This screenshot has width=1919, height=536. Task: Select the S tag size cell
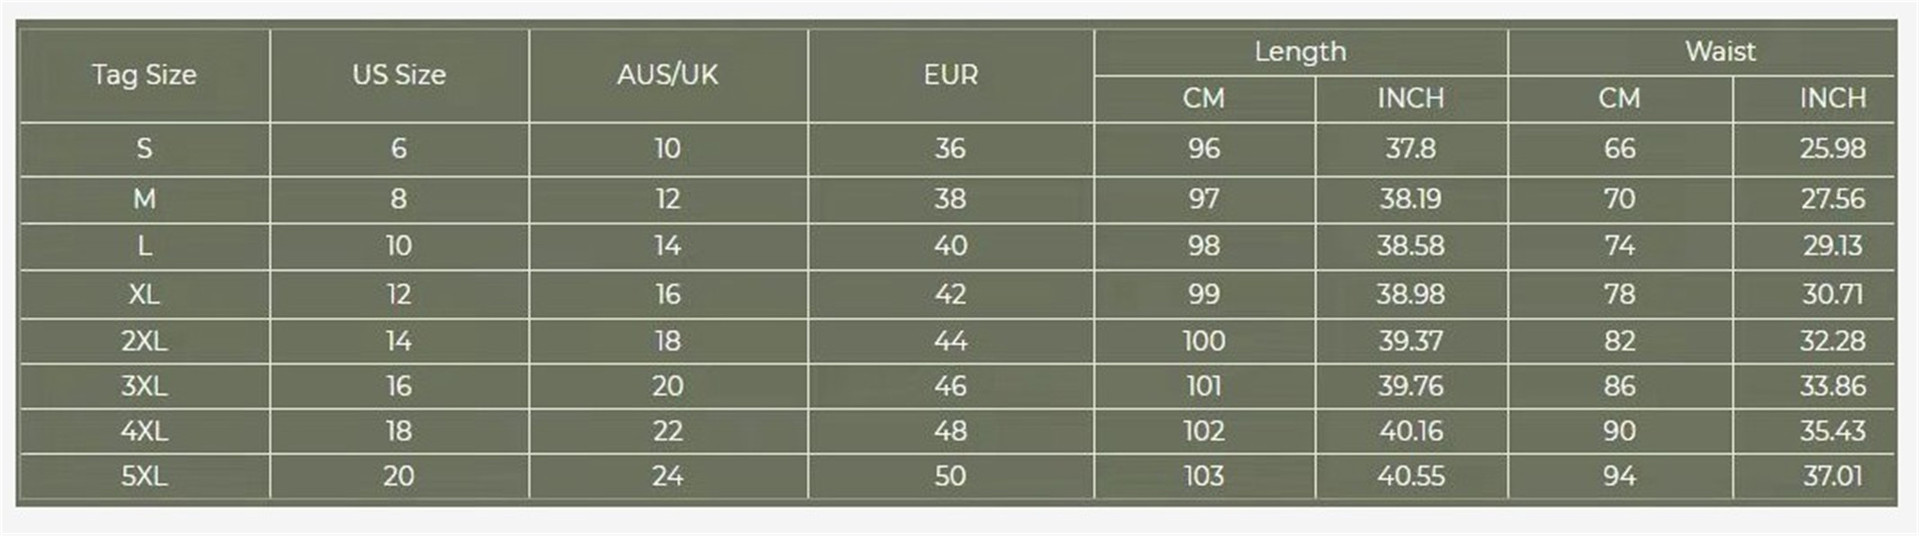(x=144, y=149)
